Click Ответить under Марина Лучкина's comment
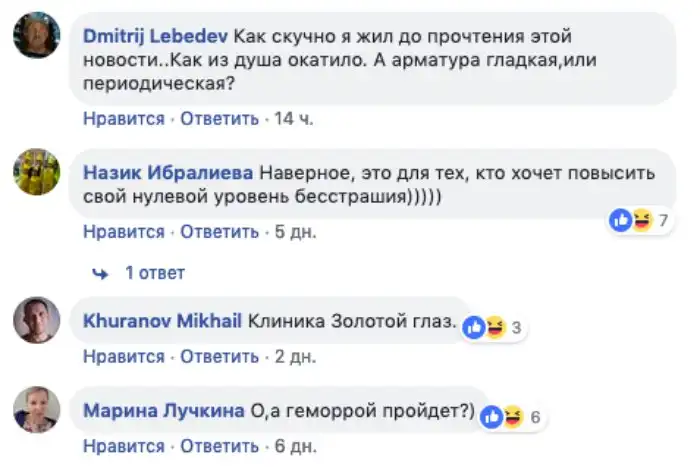The height and width of the screenshot is (467, 700). [x=219, y=445]
